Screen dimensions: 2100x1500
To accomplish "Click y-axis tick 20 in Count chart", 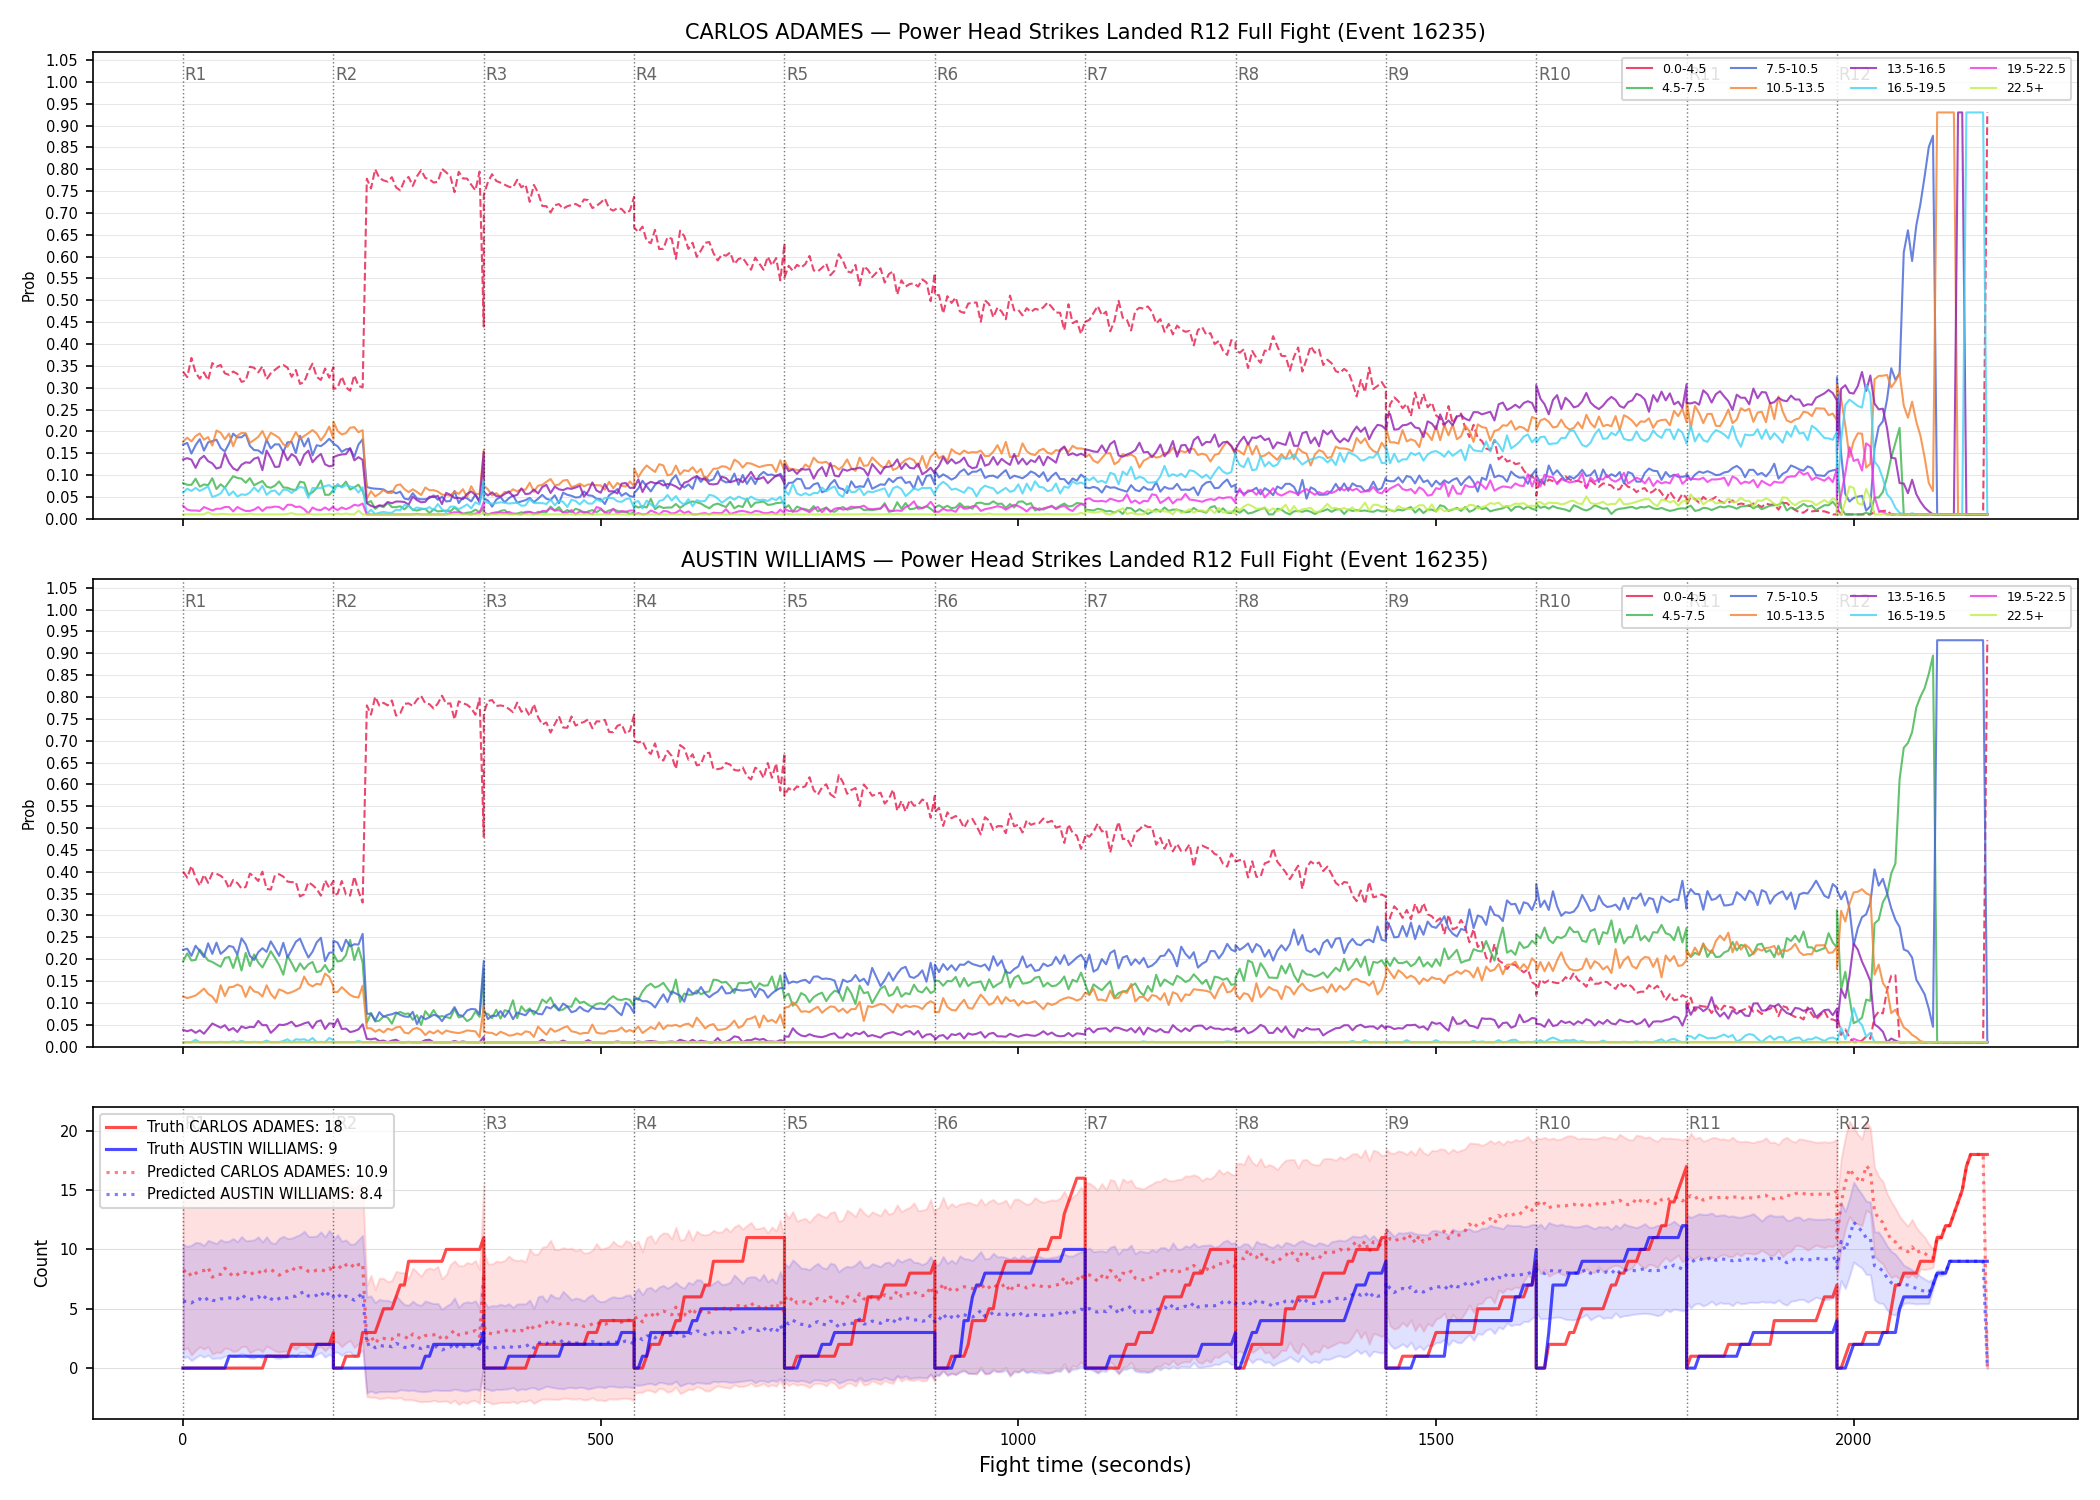I will (69, 1131).
